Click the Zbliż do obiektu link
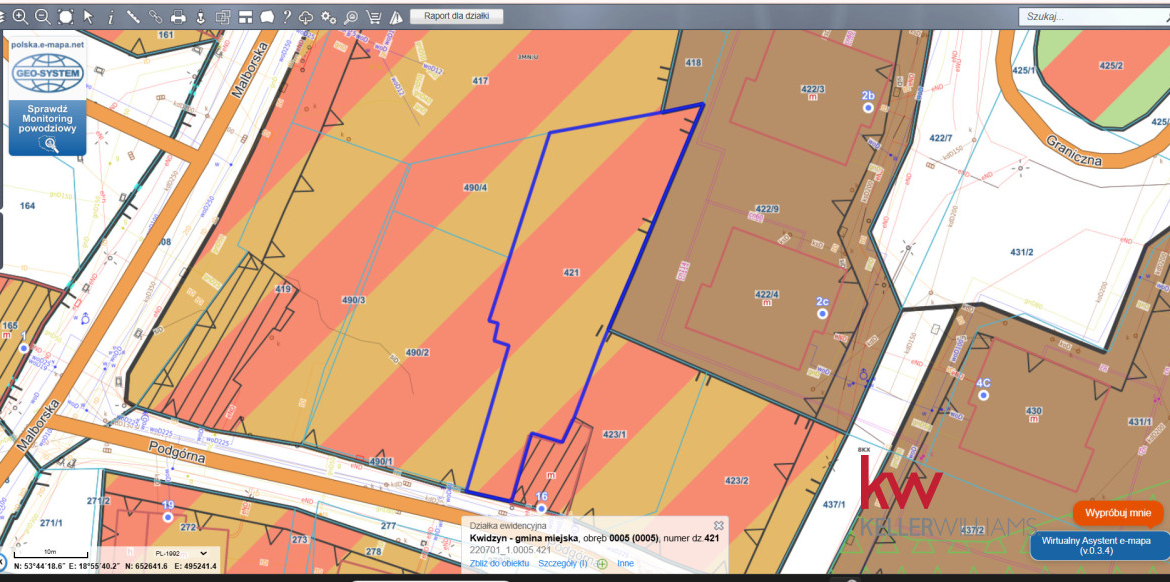This screenshot has height=582, width=1170. [499, 564]
